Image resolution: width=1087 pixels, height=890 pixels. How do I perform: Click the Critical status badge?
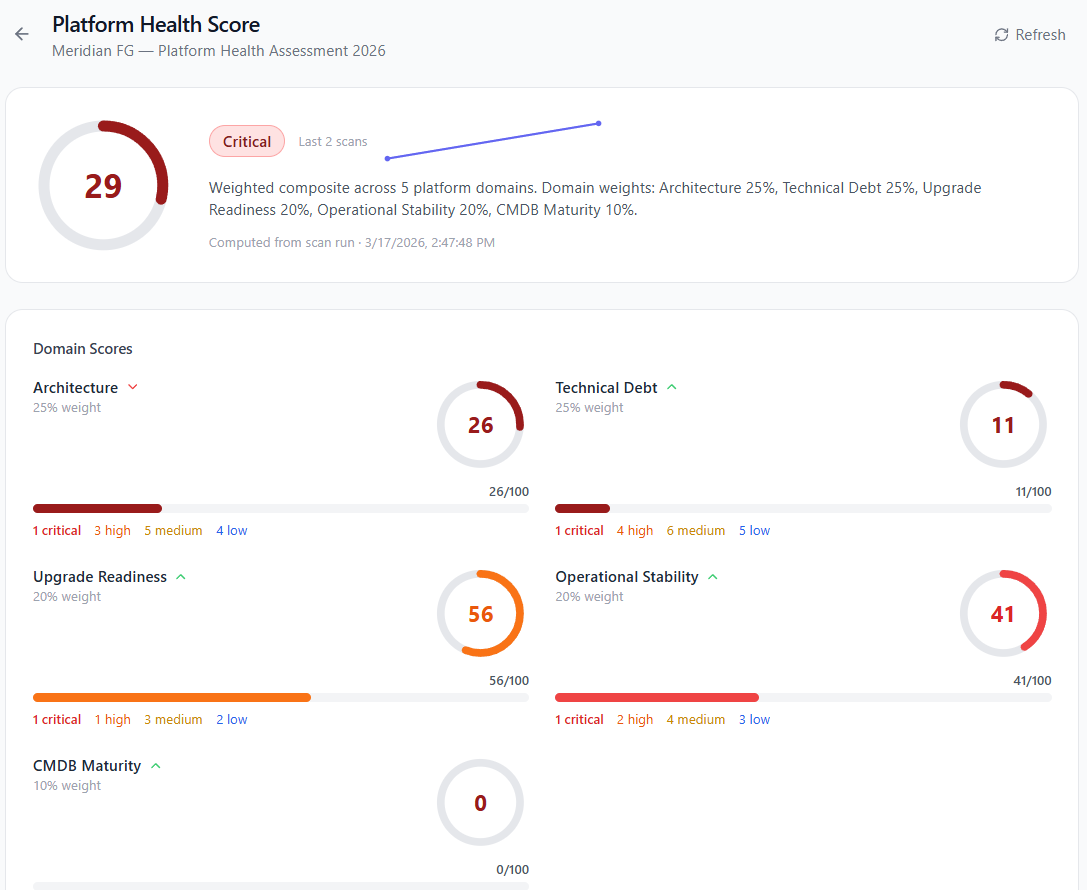[x=247, y=142]
